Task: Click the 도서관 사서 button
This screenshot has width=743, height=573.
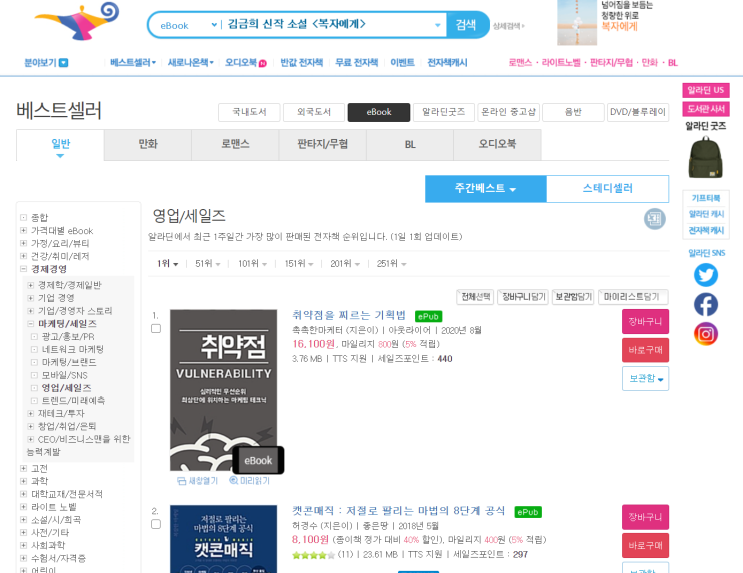Action: tap(706, 109)
